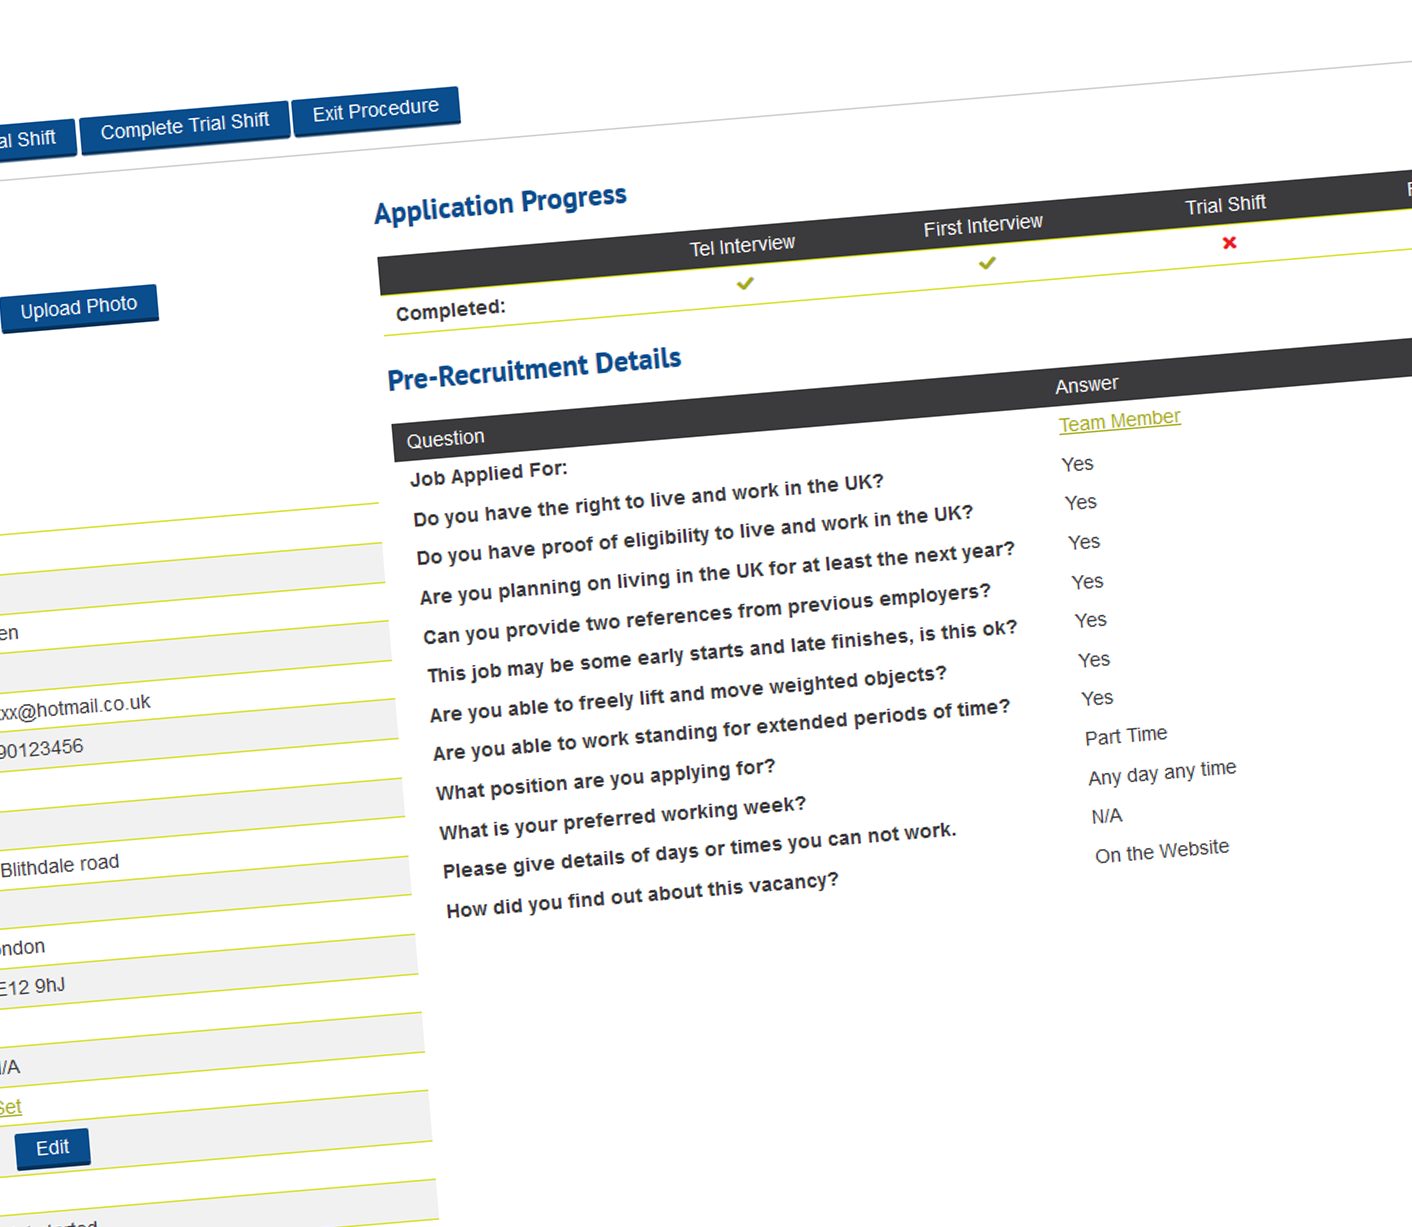Click the Edit button
This screenshot has width=1412, height=1227.
[x=52, y=1148]
